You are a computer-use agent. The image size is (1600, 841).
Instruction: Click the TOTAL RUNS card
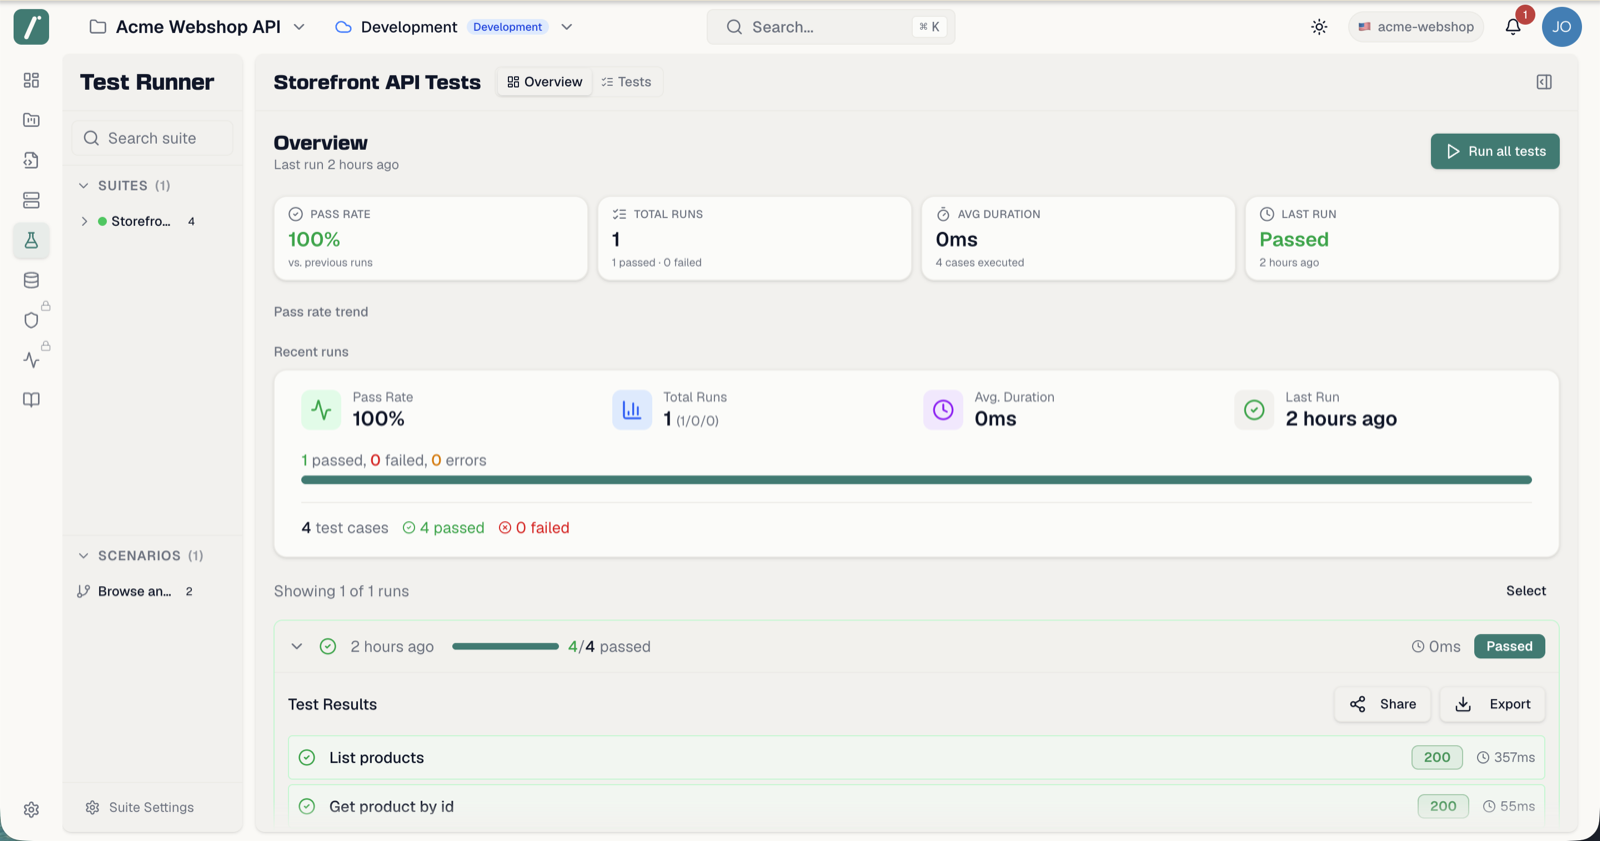(755, 238)
